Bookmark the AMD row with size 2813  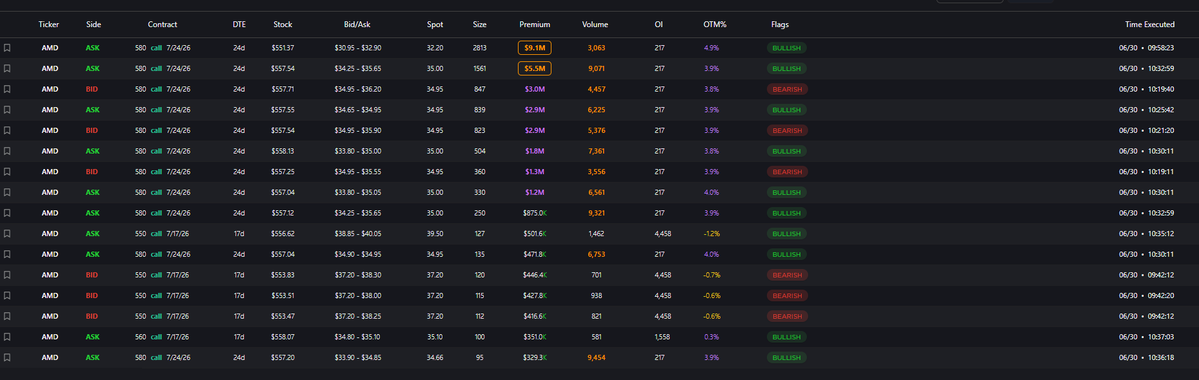[6, 47]
